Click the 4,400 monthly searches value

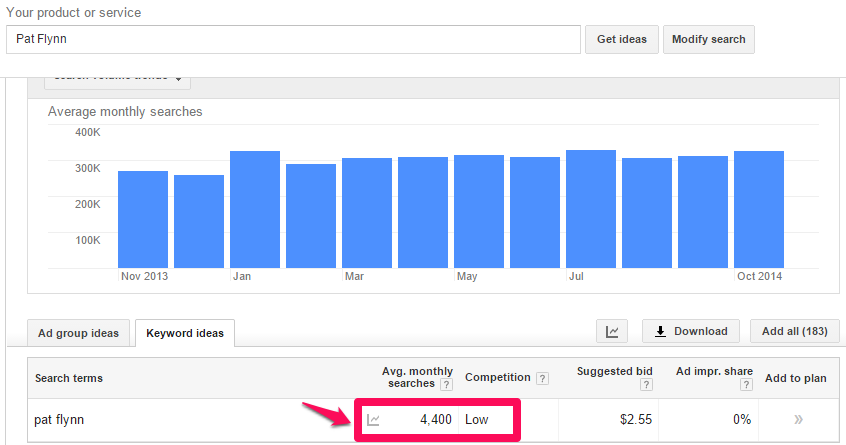(x=435, y=420)
